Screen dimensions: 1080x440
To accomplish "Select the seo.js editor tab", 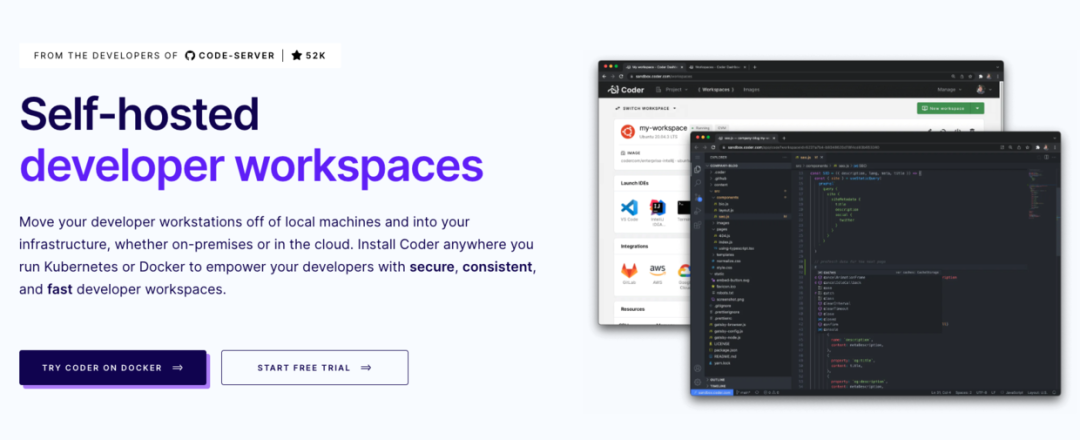I will tap(811, 157).
